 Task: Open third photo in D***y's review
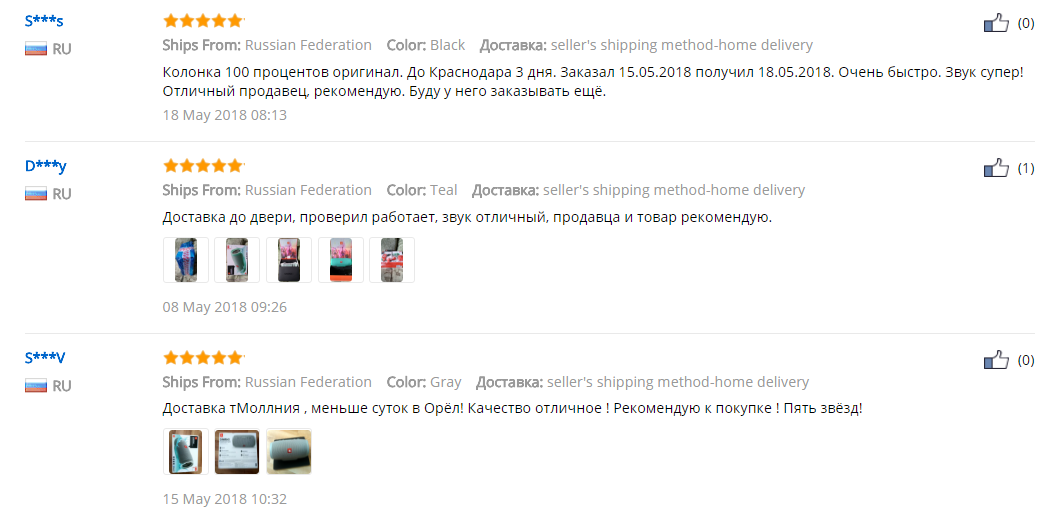[289, 260]
